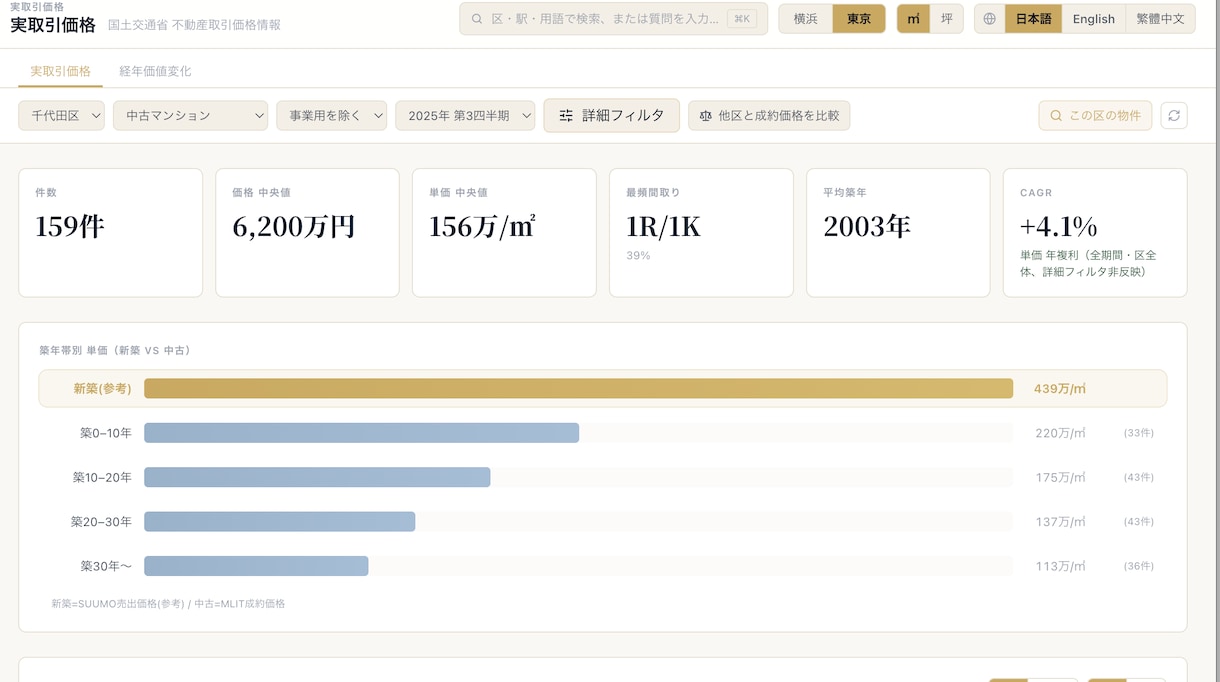Click the 439万/㎡ value
The width and height of the screenshot is (1220, 682).
(1060, 389)
